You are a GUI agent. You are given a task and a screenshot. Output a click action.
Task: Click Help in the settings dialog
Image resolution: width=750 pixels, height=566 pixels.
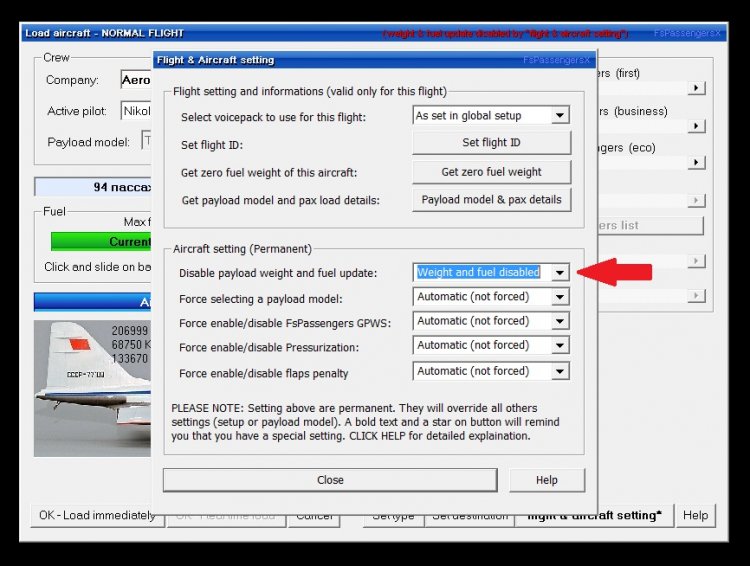546,480
